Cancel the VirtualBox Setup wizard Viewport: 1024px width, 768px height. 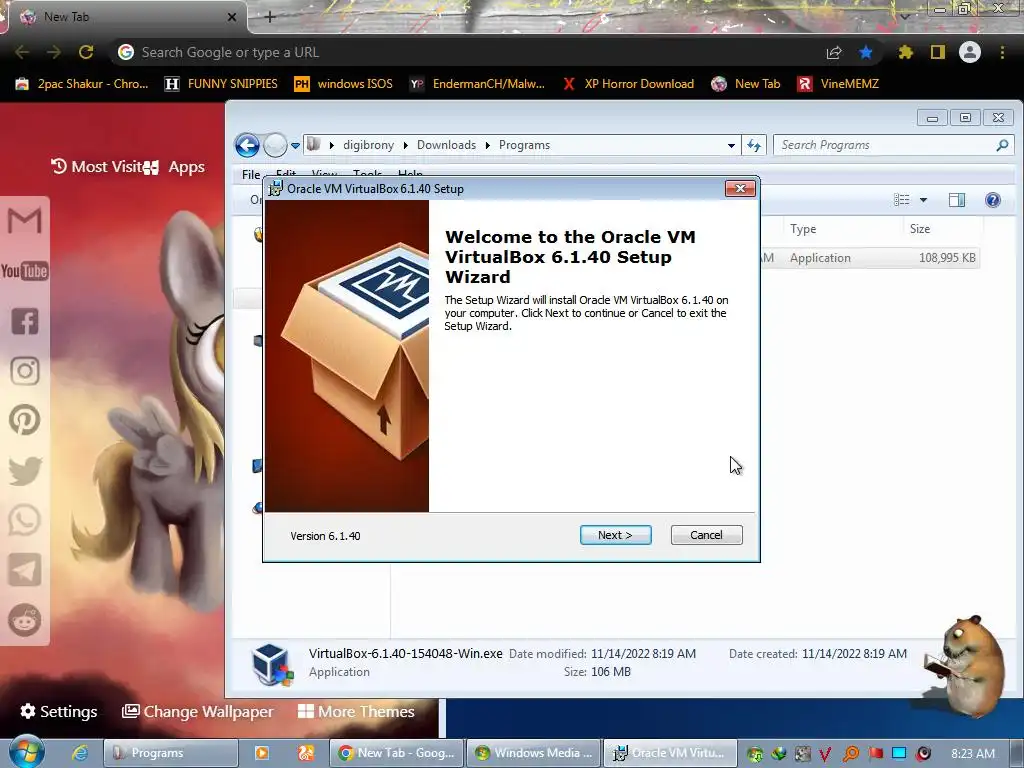[706, 535]
